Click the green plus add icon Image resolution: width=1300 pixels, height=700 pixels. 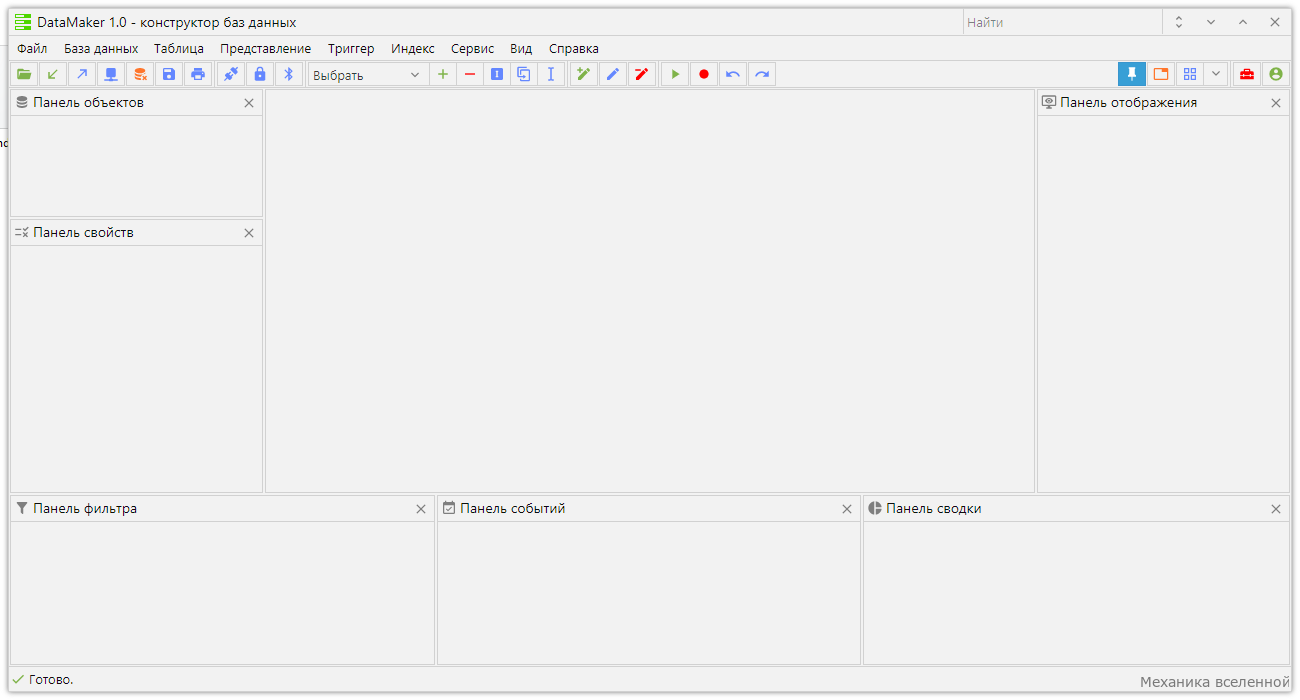pyautogui.click(x=443, y=74)
